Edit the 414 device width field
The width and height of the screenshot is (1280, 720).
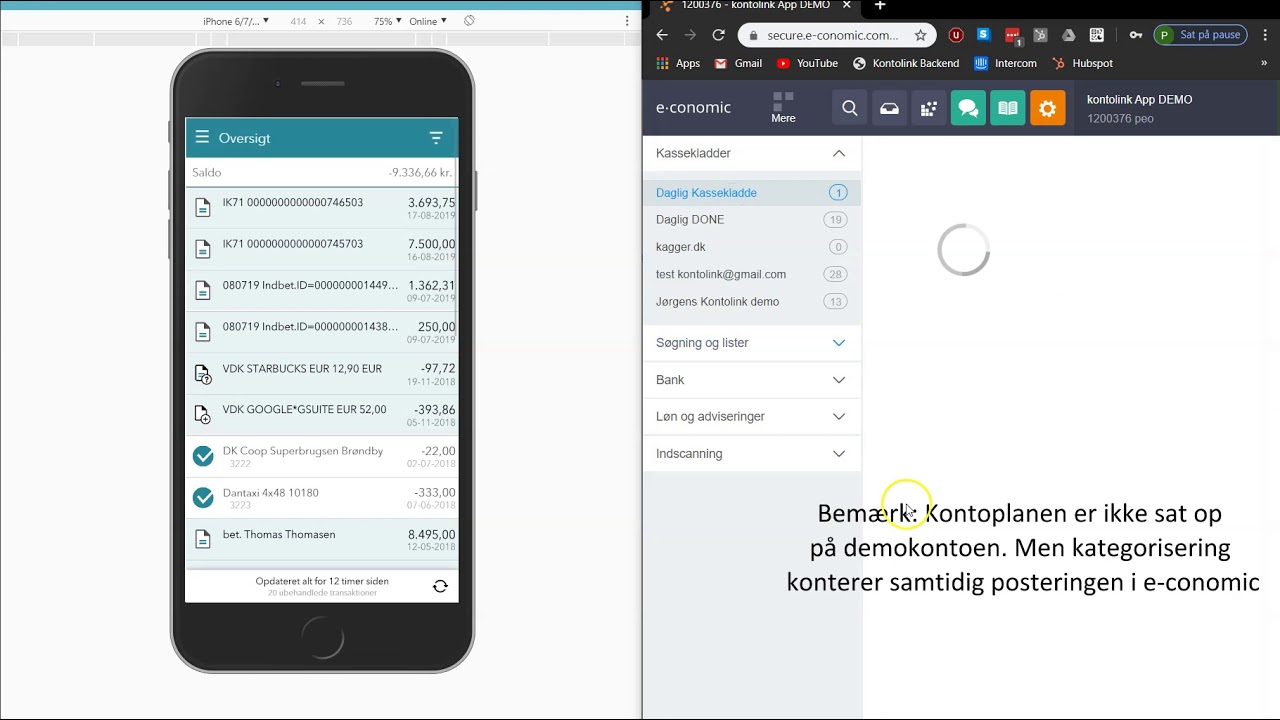[x=298, y=21]
